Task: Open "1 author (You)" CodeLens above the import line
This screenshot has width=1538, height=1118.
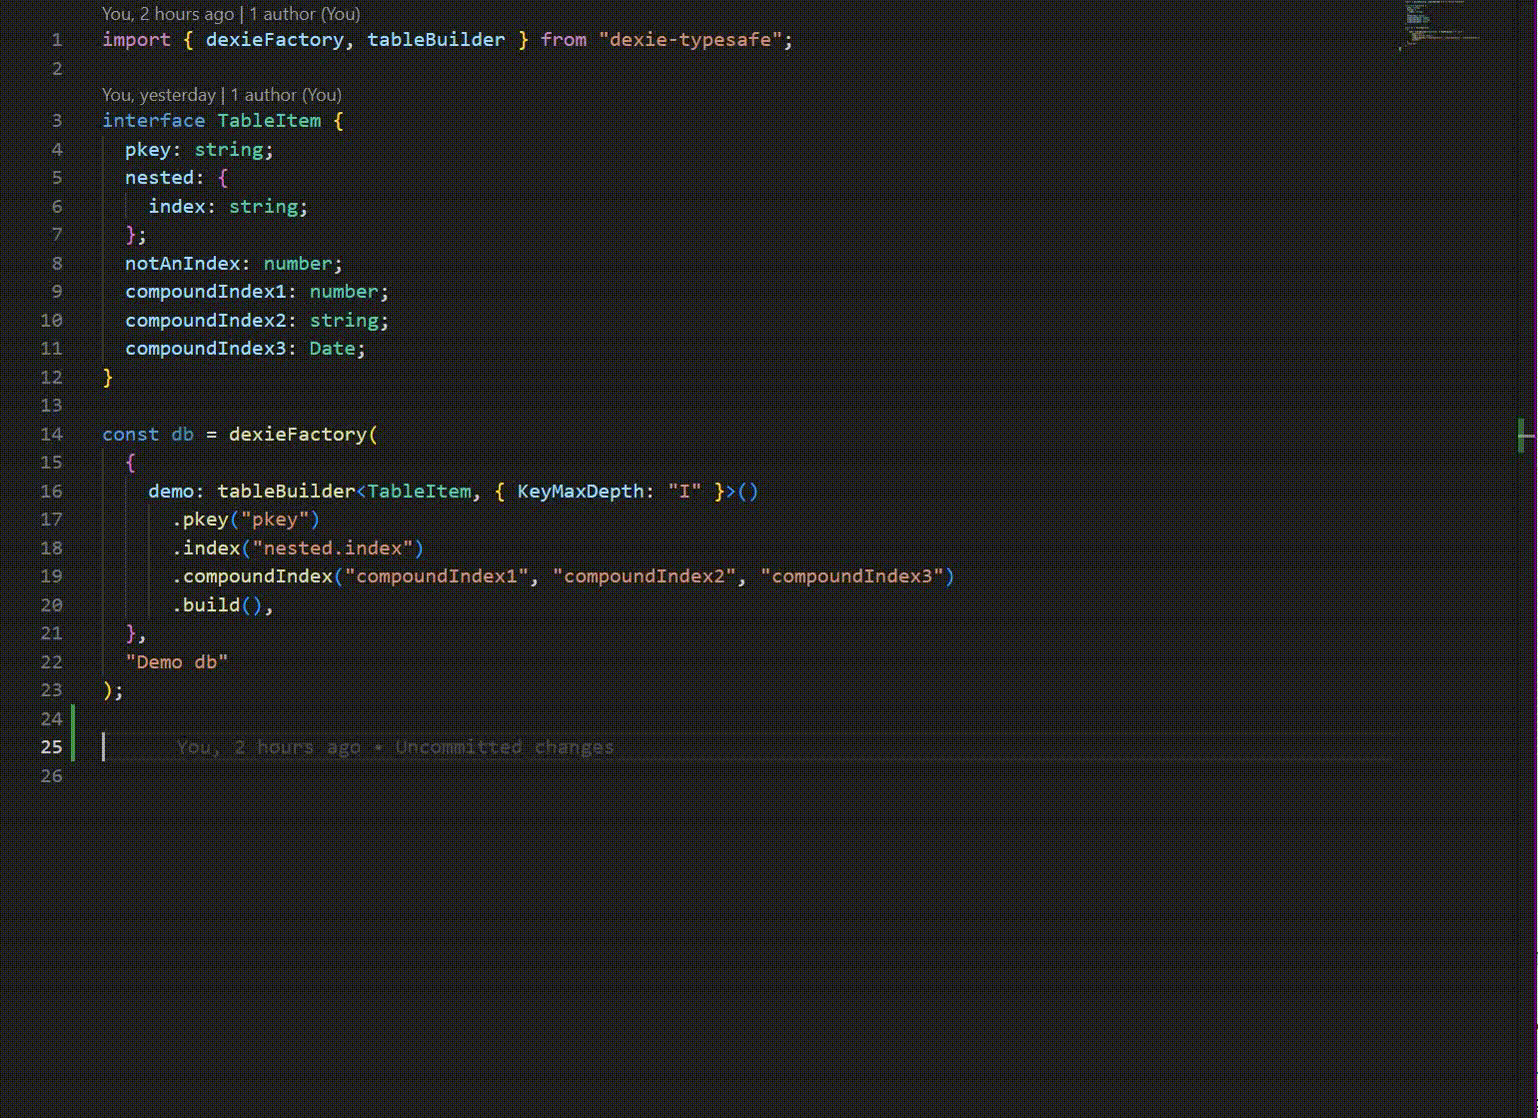Action: [305, 14]
